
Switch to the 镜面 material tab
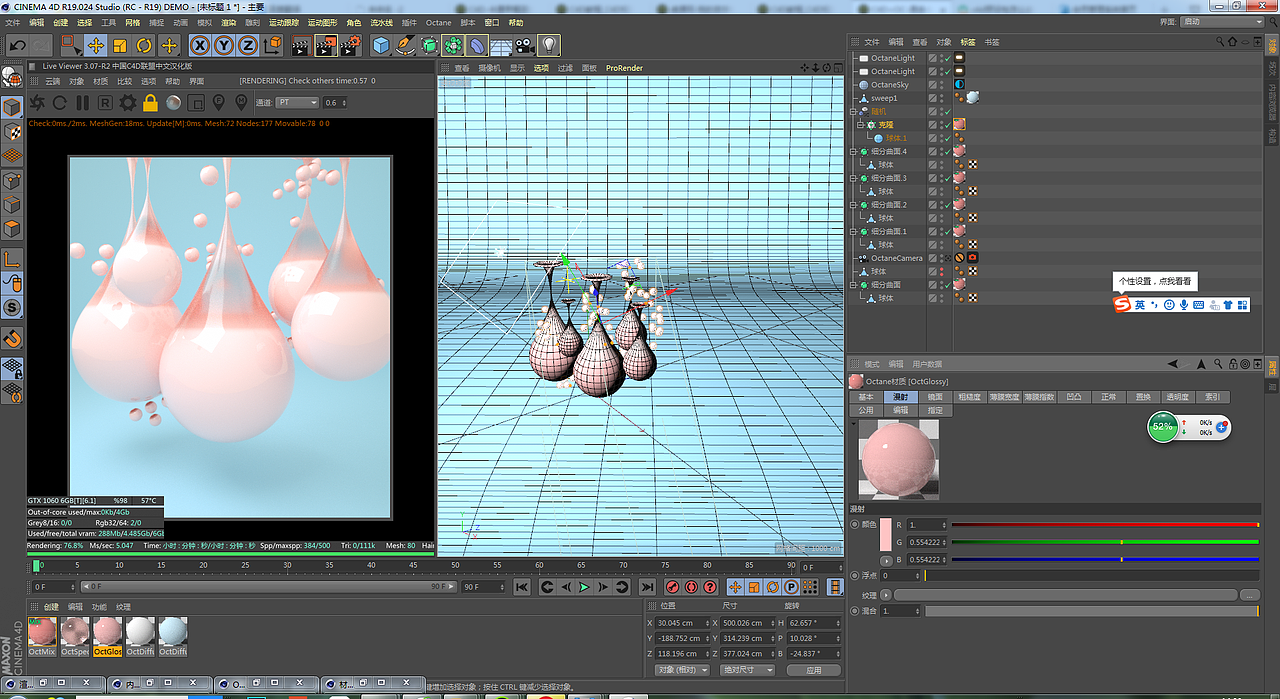[935, 397]
